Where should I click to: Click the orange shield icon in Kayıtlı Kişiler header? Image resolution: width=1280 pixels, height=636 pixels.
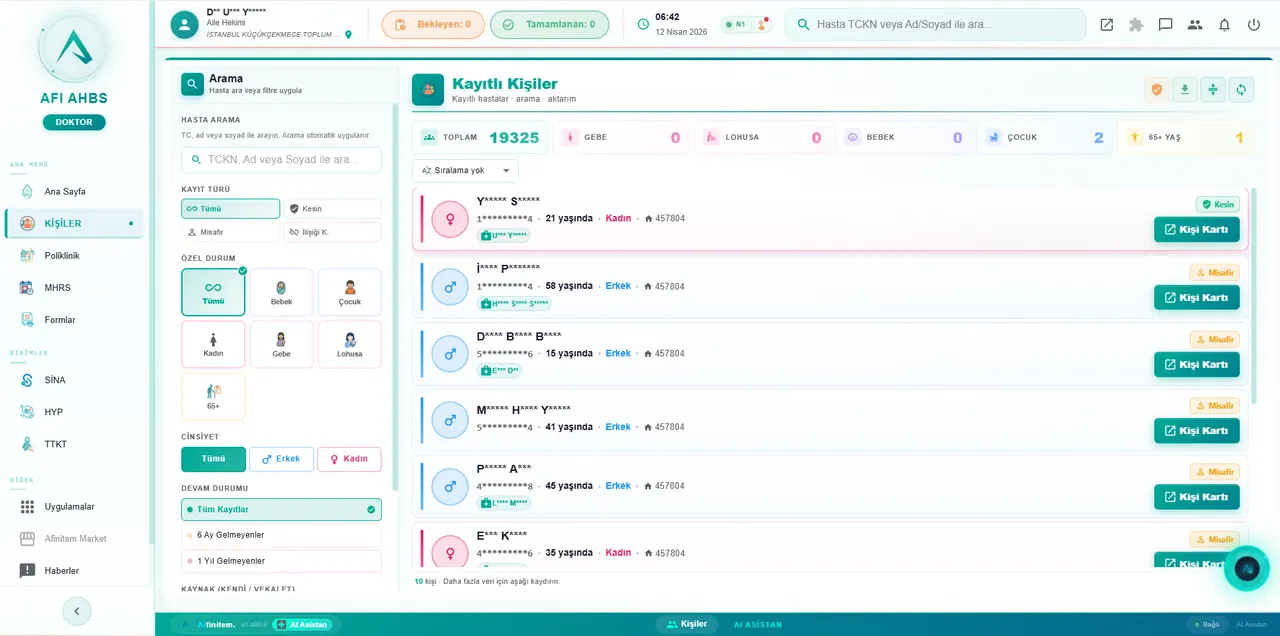[x=1157, y=90]
